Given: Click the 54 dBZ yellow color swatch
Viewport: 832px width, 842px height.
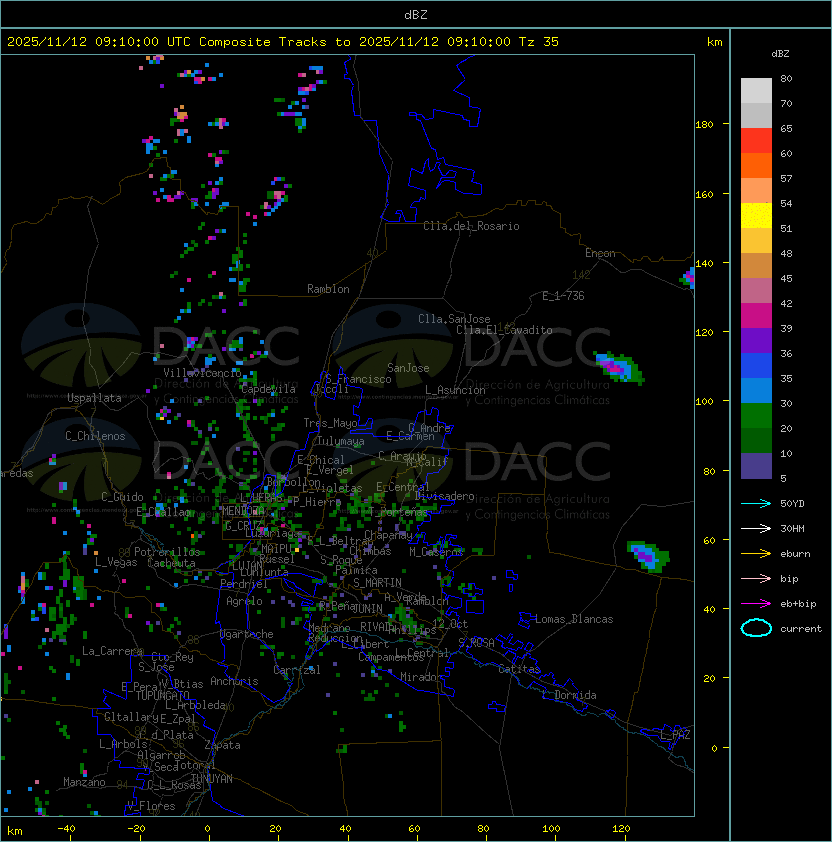Looking at the screenshot, I should (x=756, y=216).
